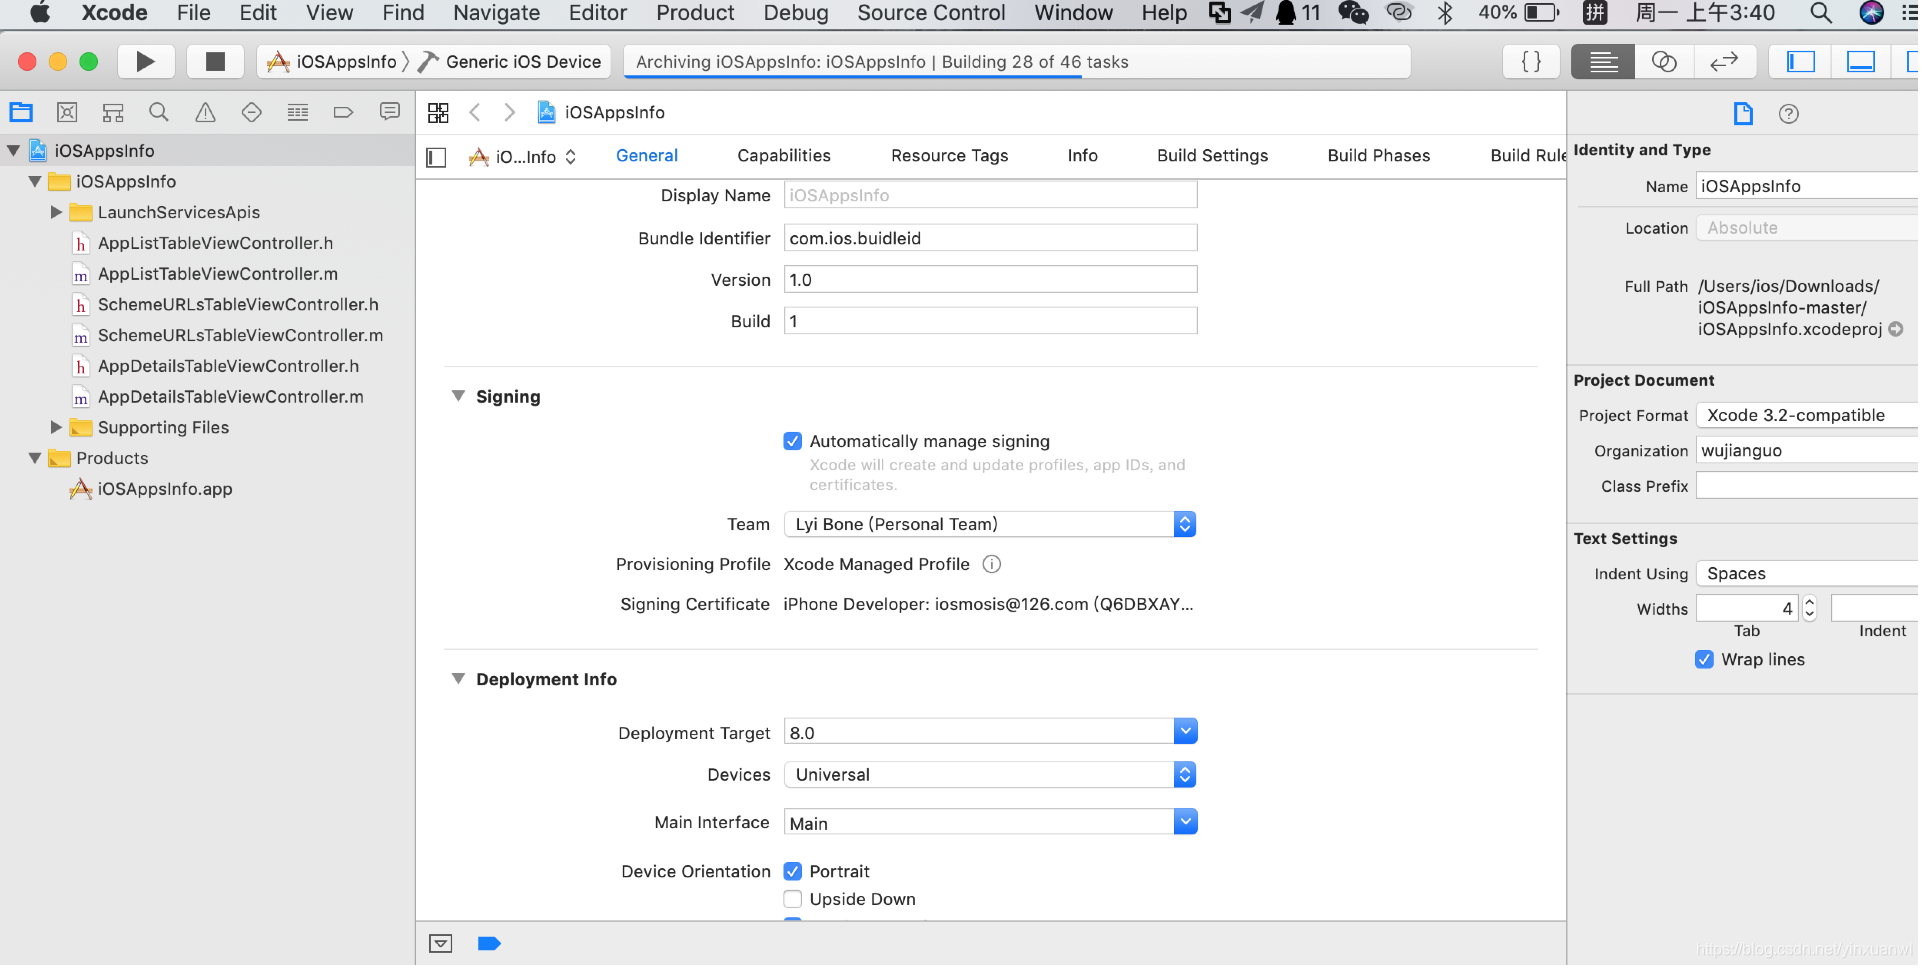The height and width of the screenshot is (968, 1922).
Task: Expand the Supporting Files folder
Action: tap(56, 428)
